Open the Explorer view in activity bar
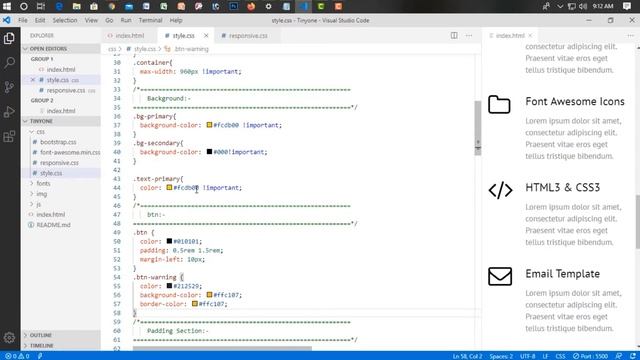The height and width of the screenshot is (360, 640). pyautogui.click(x=9, y=38)
